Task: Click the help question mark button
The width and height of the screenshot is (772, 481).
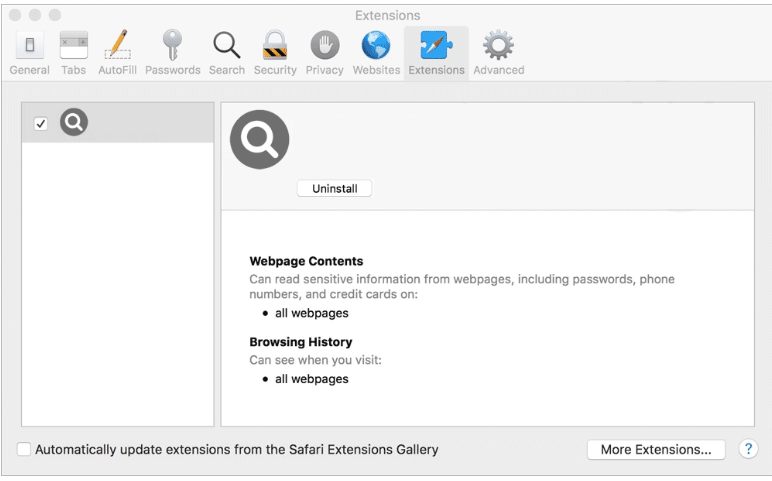Action: [748, 449]
